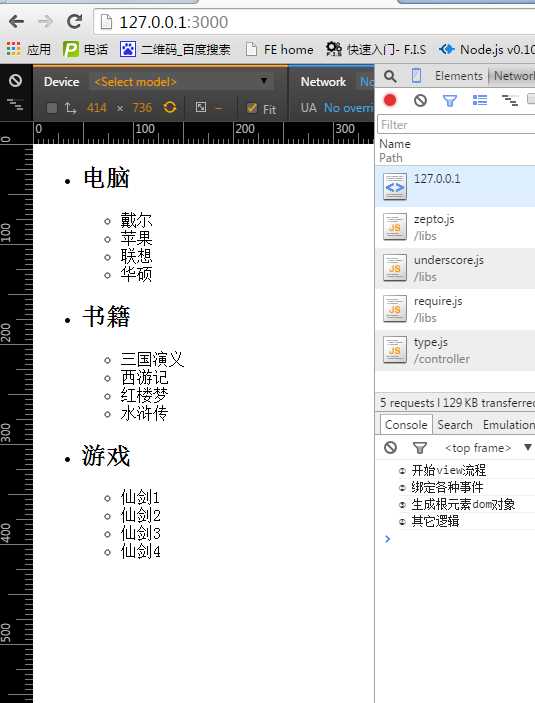The image size is (535, 703).
Task: Open the Device Select model dropdown
Action: (x=181, y=82)
